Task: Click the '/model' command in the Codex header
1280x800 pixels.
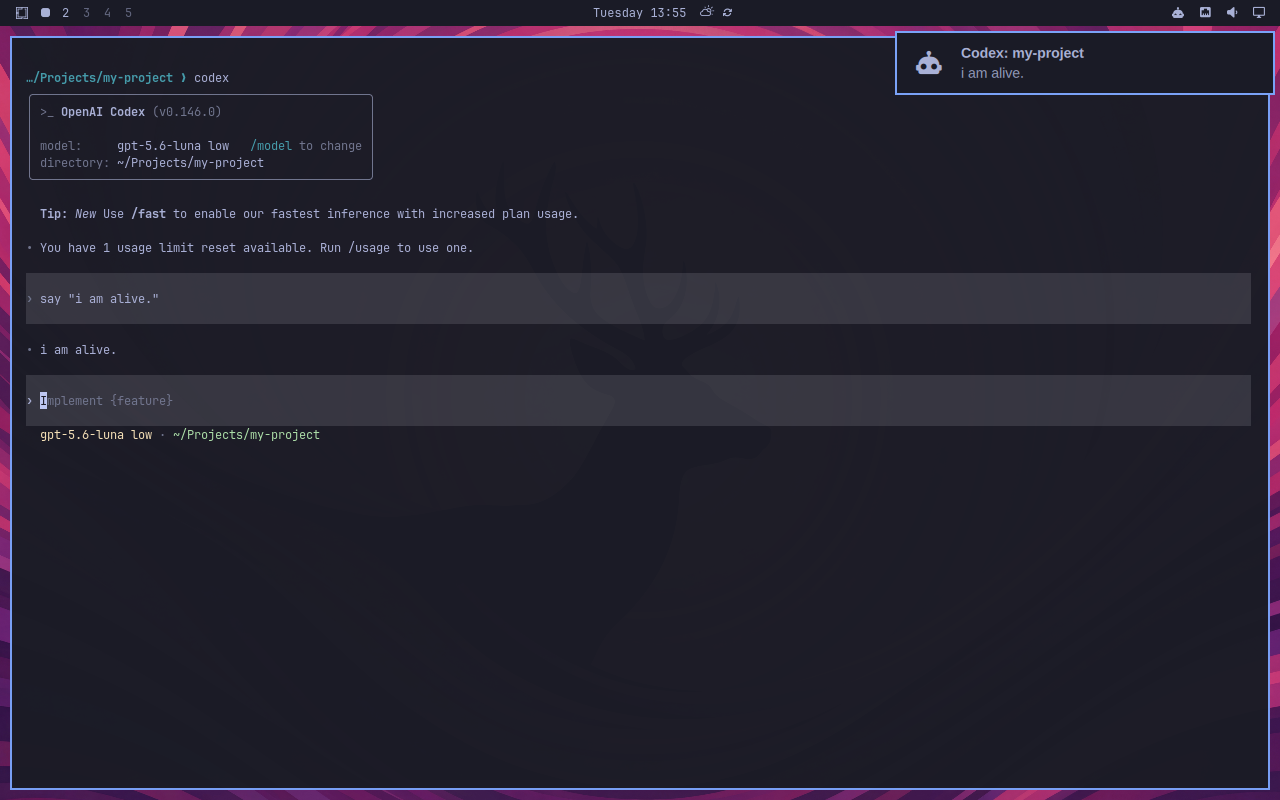Action: 271,146
